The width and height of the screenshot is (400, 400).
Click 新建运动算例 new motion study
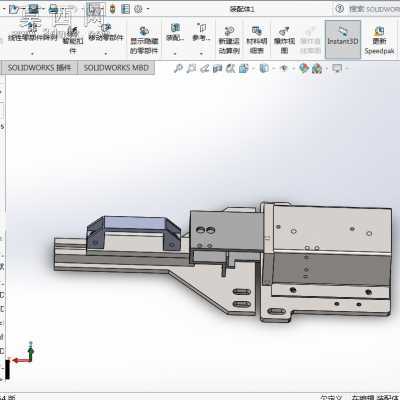coord(229,40)
